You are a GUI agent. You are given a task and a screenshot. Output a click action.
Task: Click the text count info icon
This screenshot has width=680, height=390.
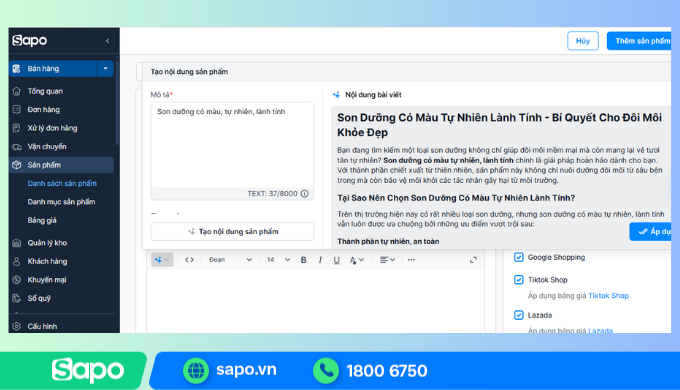click(305, 193)
